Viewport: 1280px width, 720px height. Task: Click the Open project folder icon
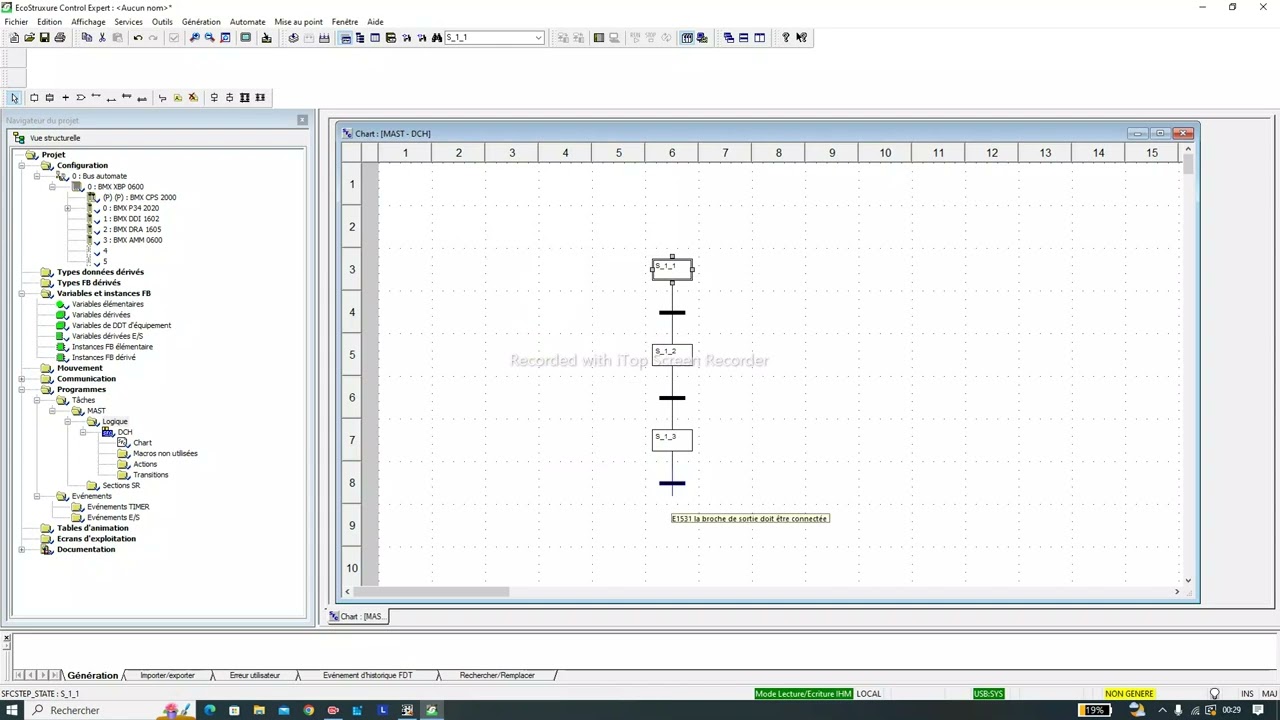coord(29,38)
